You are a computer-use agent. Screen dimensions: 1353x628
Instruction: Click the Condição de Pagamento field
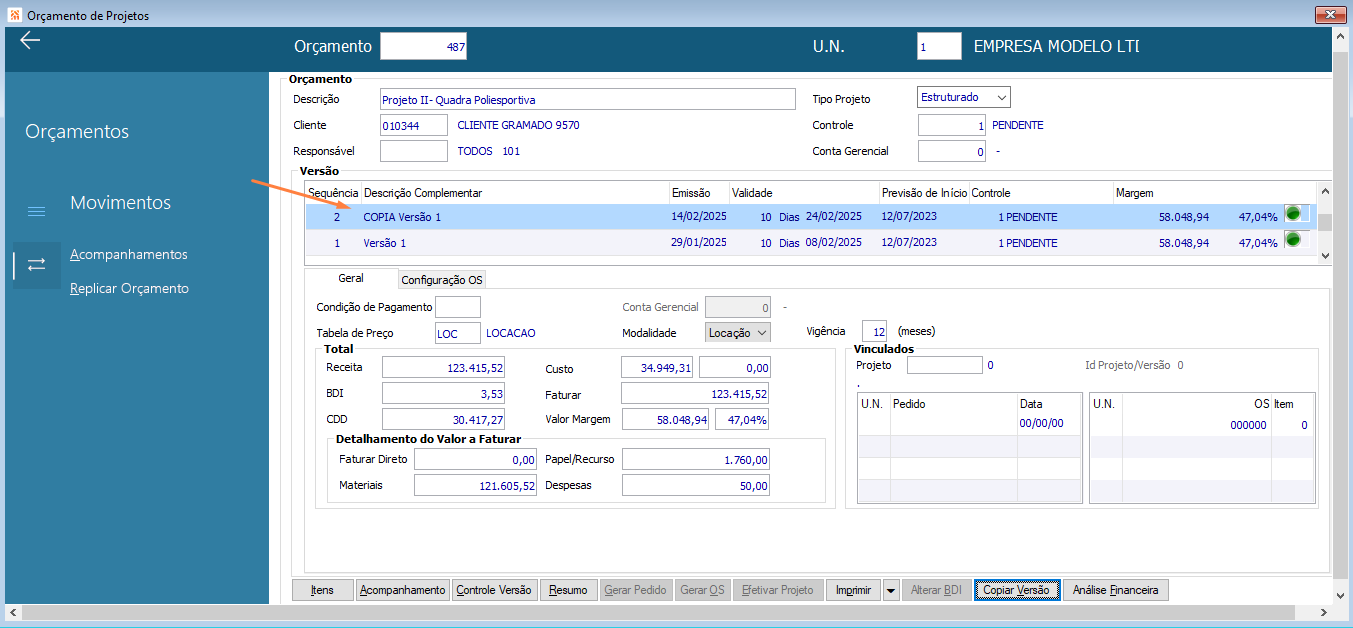(x=458, y=307)
